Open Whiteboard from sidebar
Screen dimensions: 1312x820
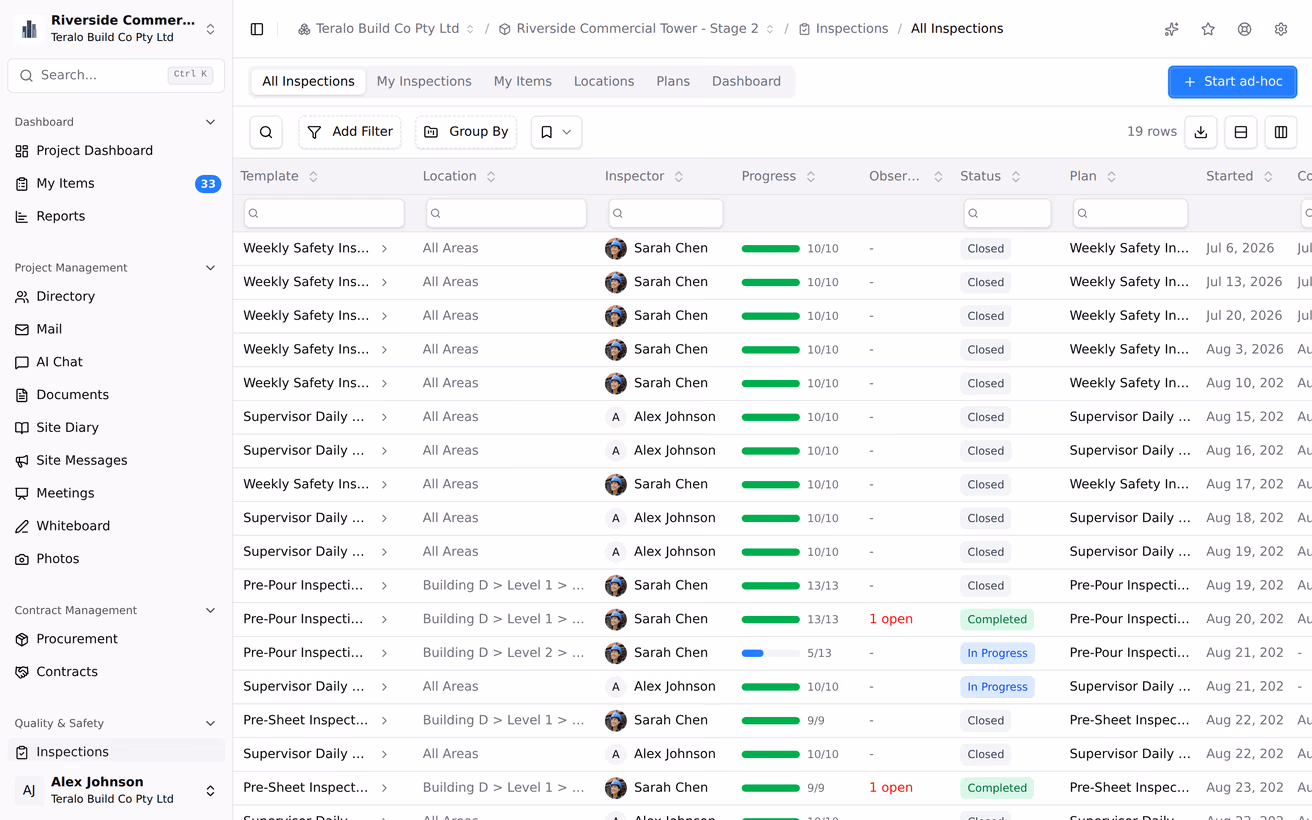tap(116, 526)
